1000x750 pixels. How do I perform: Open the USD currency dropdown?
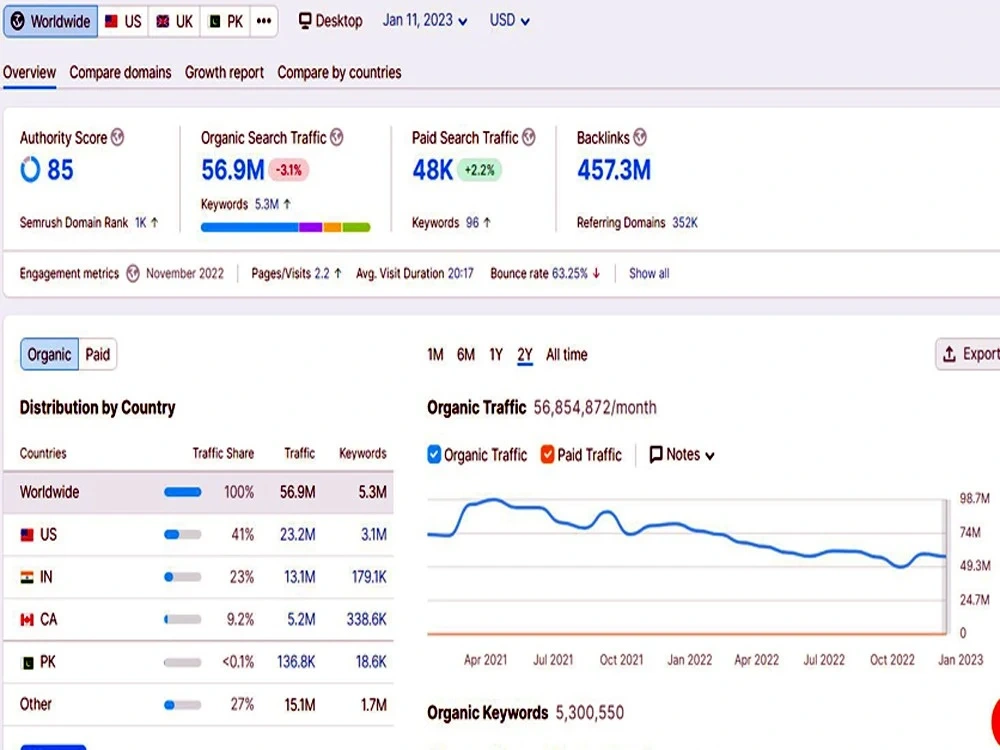click(x=510, y=20)
